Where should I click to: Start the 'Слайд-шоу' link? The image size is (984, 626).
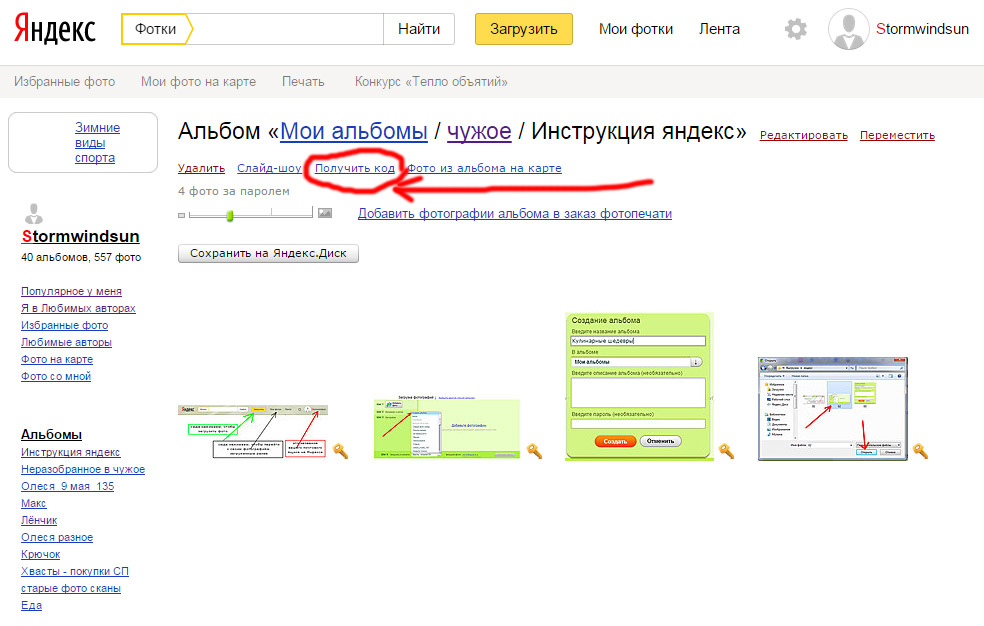(x=269, y=168)
